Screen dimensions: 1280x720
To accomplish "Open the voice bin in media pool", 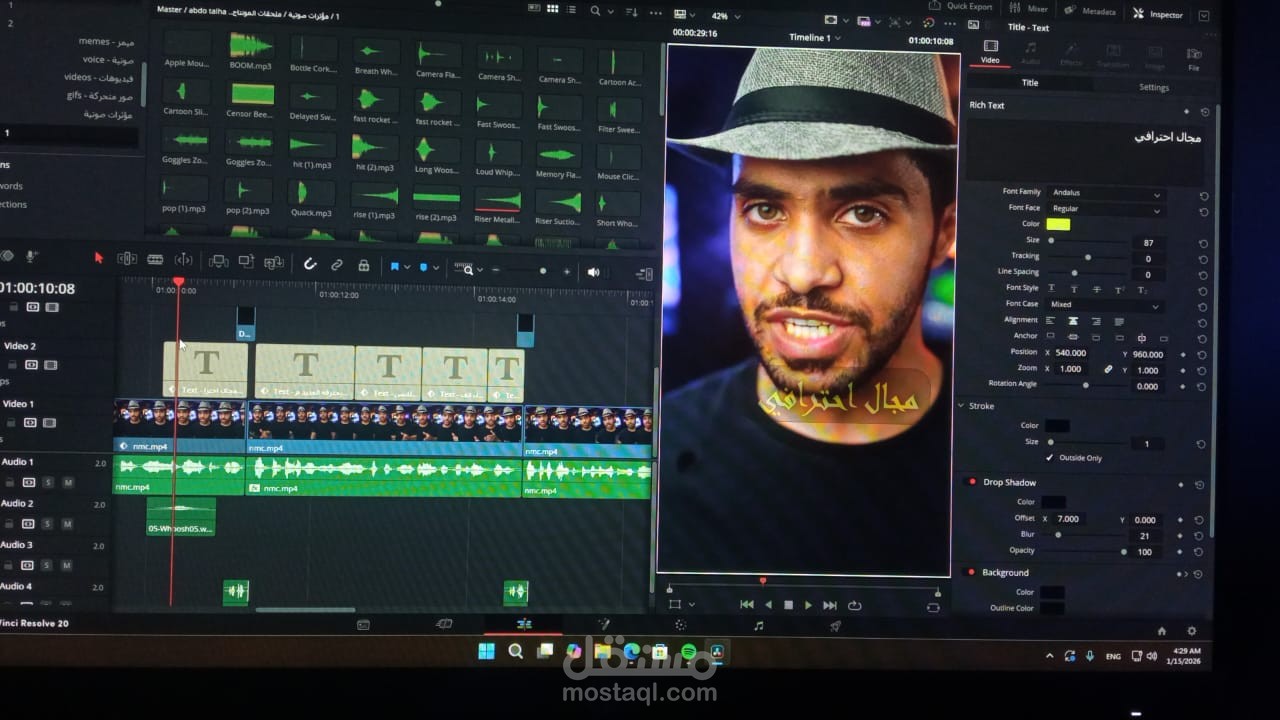I will [x=108, y=60].
